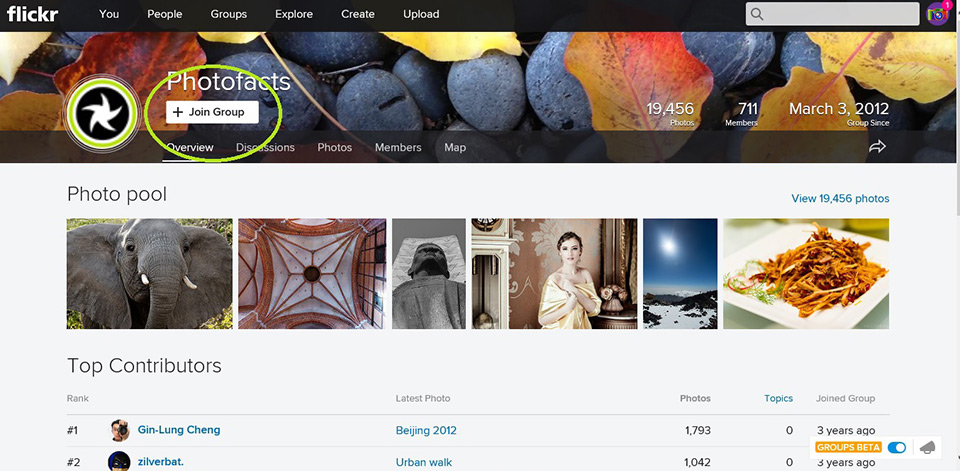Open zilverbat.'s profile link
The width and height of the screenshot is (960, 471).
tap(160, 462)
